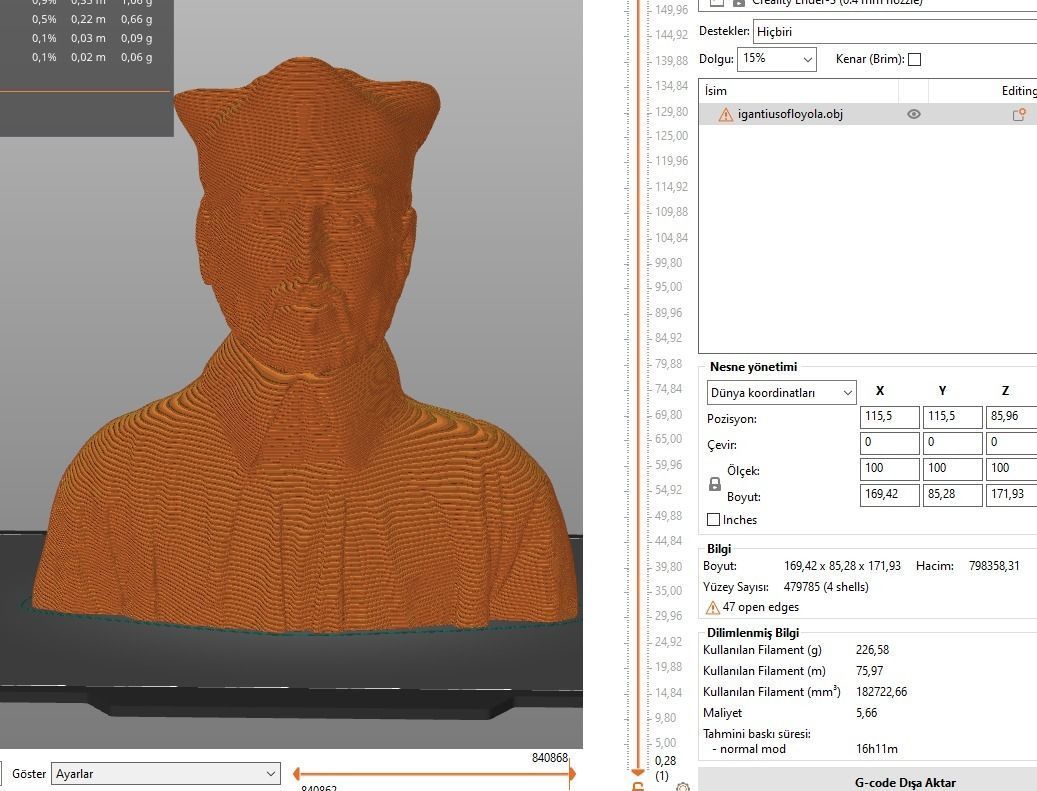1037x791 pixels.
Task: Click the İsim column header
Action: [798, 91]
